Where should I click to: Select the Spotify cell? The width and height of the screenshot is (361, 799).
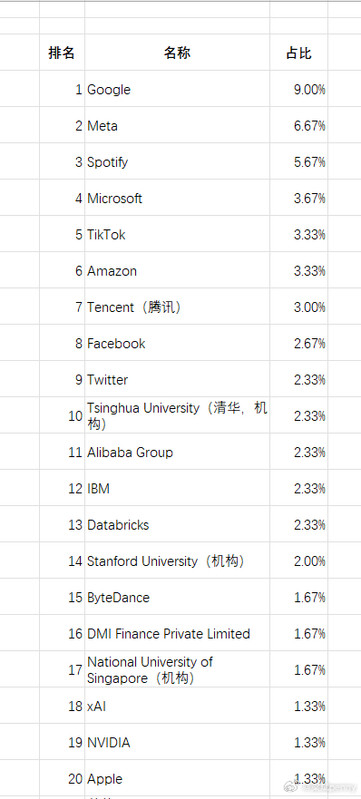[177, 162]
